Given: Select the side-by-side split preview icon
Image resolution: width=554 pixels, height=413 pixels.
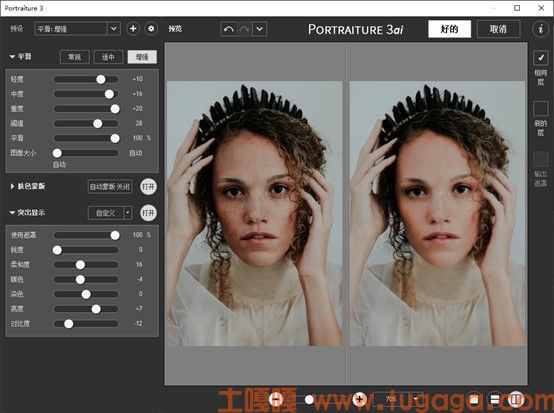Looking at the screenshot, I should coord(516,400).
